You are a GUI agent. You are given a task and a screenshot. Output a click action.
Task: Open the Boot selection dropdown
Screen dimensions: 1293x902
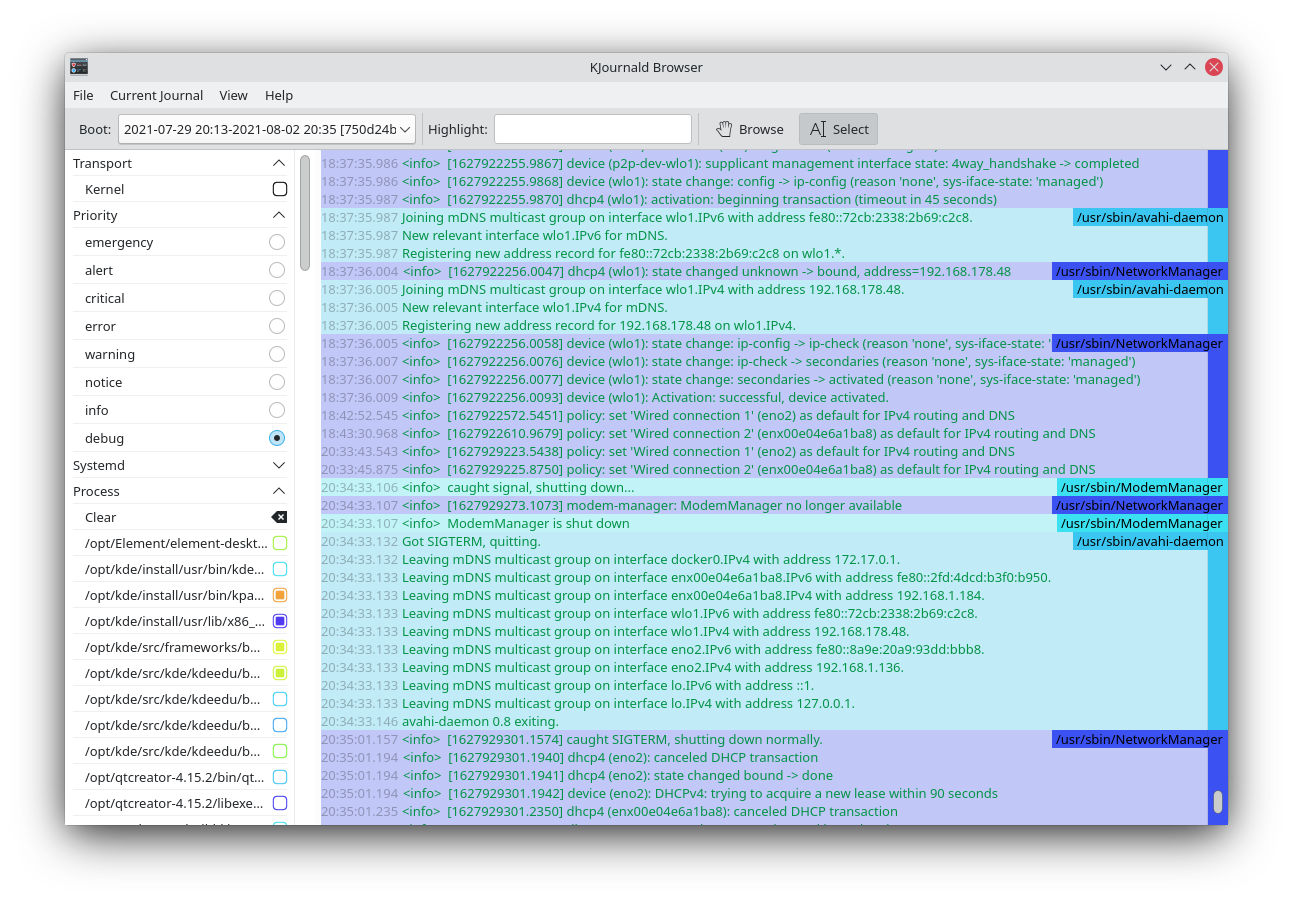(x=267, y=129)
